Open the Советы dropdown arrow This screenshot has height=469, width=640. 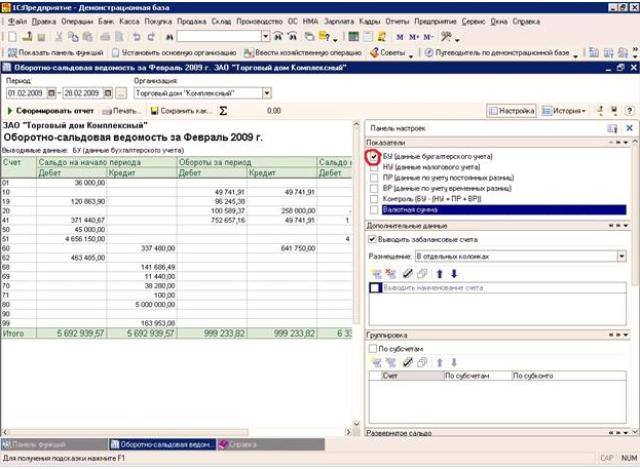click(411, 54)
